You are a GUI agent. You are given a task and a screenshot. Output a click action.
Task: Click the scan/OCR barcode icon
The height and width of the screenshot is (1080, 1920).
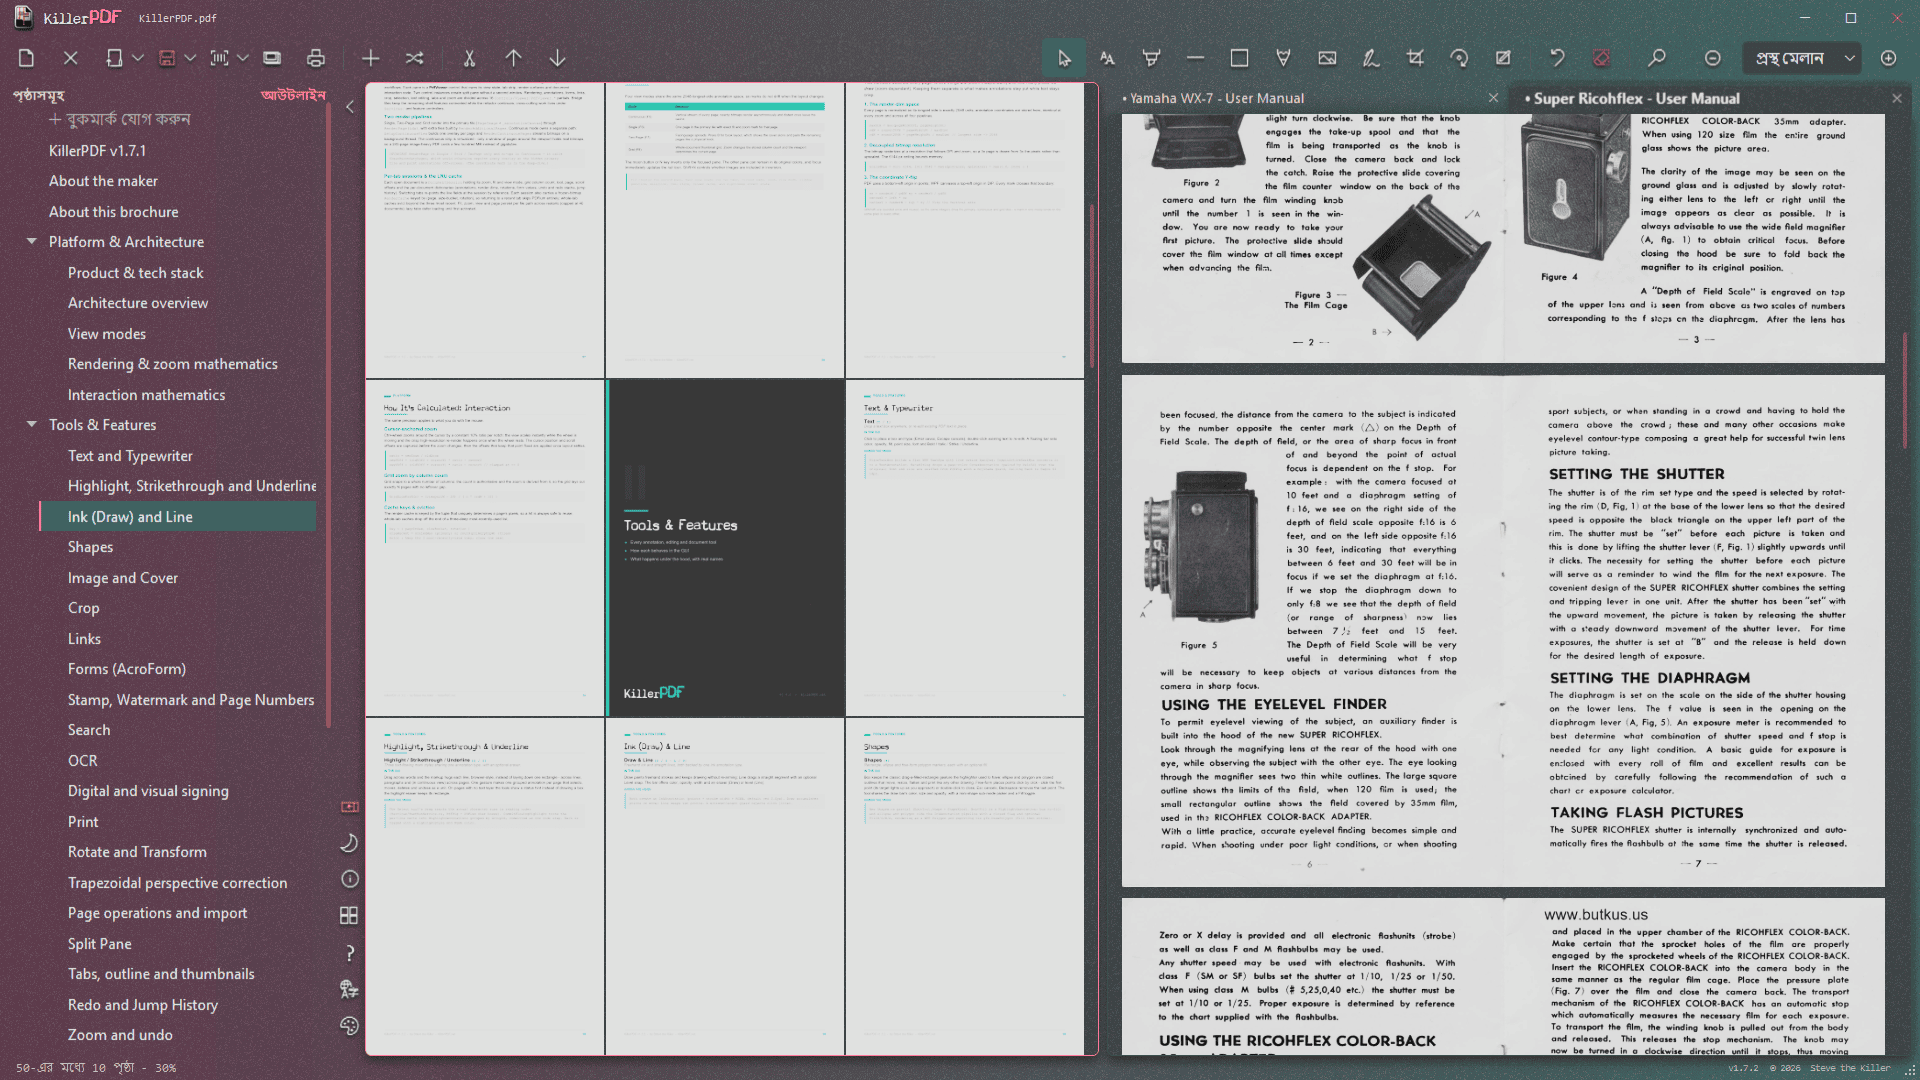click(x=219, y=58)
